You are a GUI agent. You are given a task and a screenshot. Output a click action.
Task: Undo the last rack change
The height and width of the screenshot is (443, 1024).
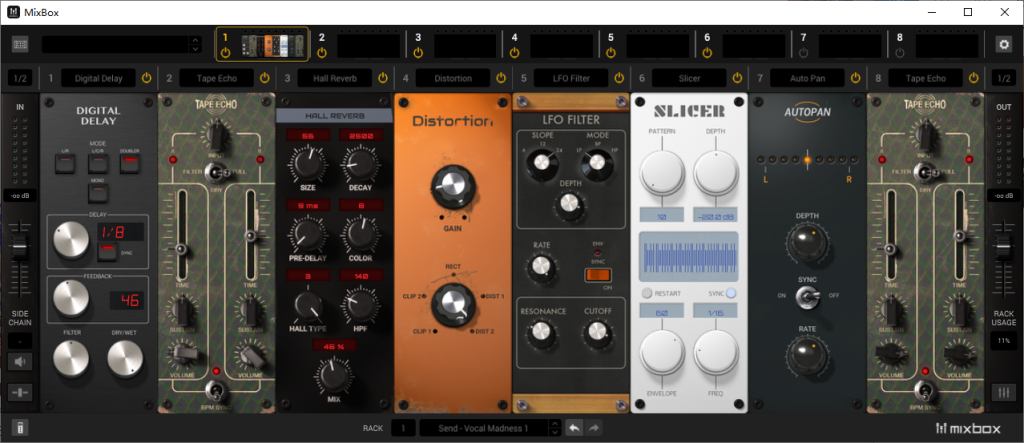pyautogui.click(x=574, y=428)
